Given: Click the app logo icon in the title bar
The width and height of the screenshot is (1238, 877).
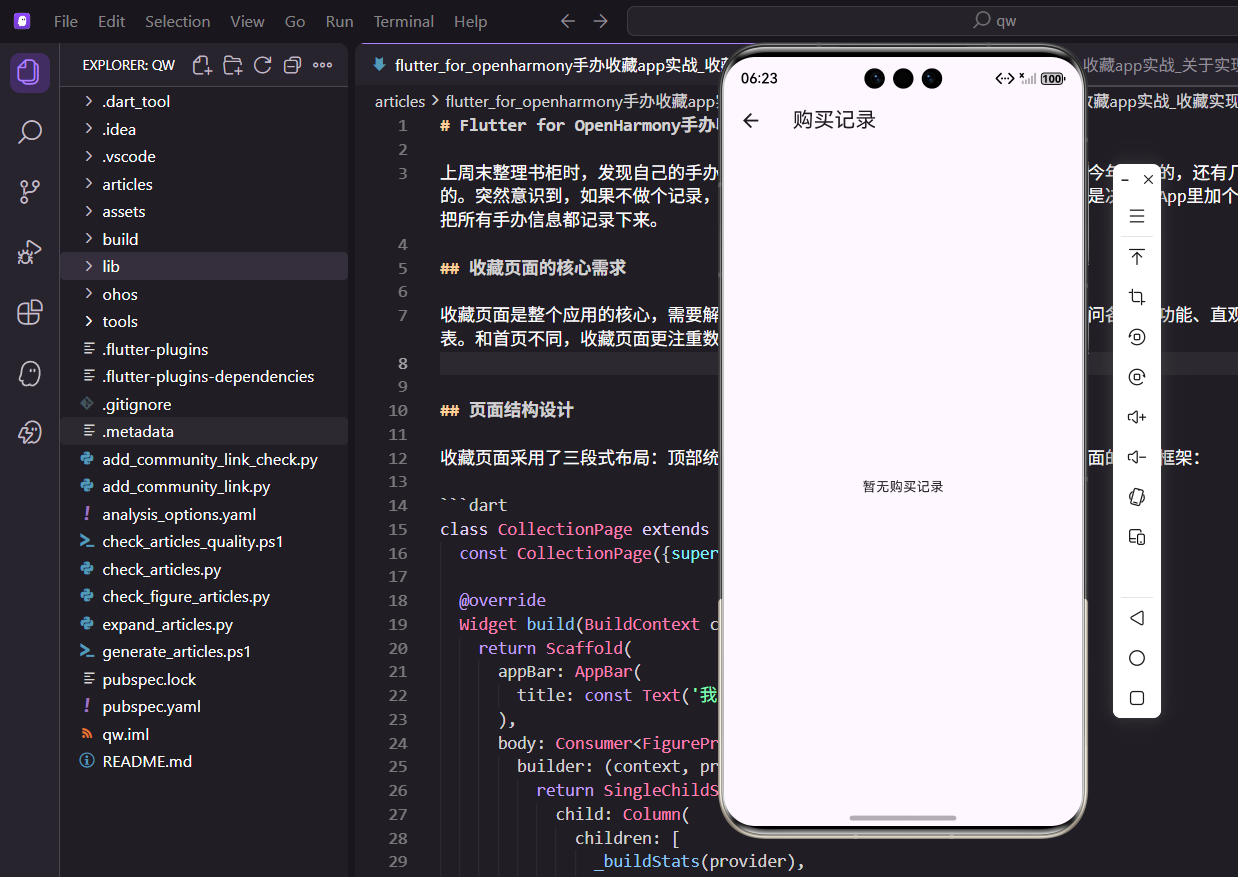Looking at the screenshot, I should [22, 21].
